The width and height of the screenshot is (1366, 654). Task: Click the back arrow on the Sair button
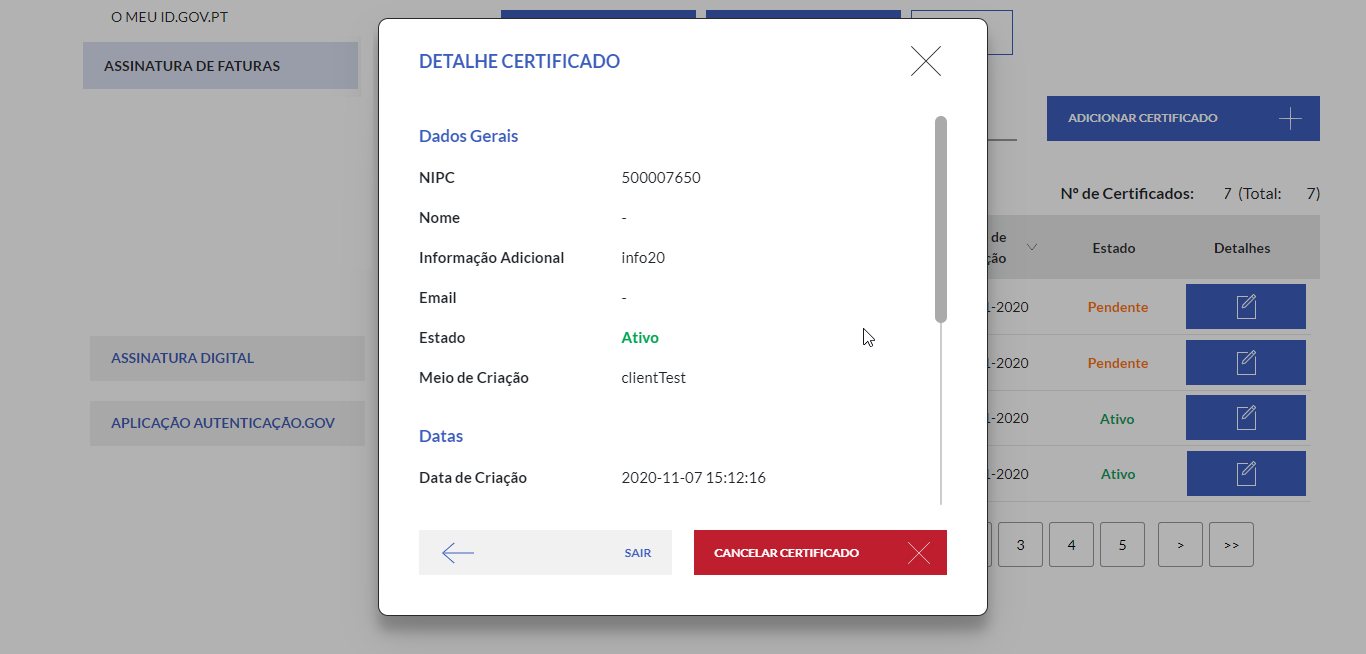[x=458, y=553]
